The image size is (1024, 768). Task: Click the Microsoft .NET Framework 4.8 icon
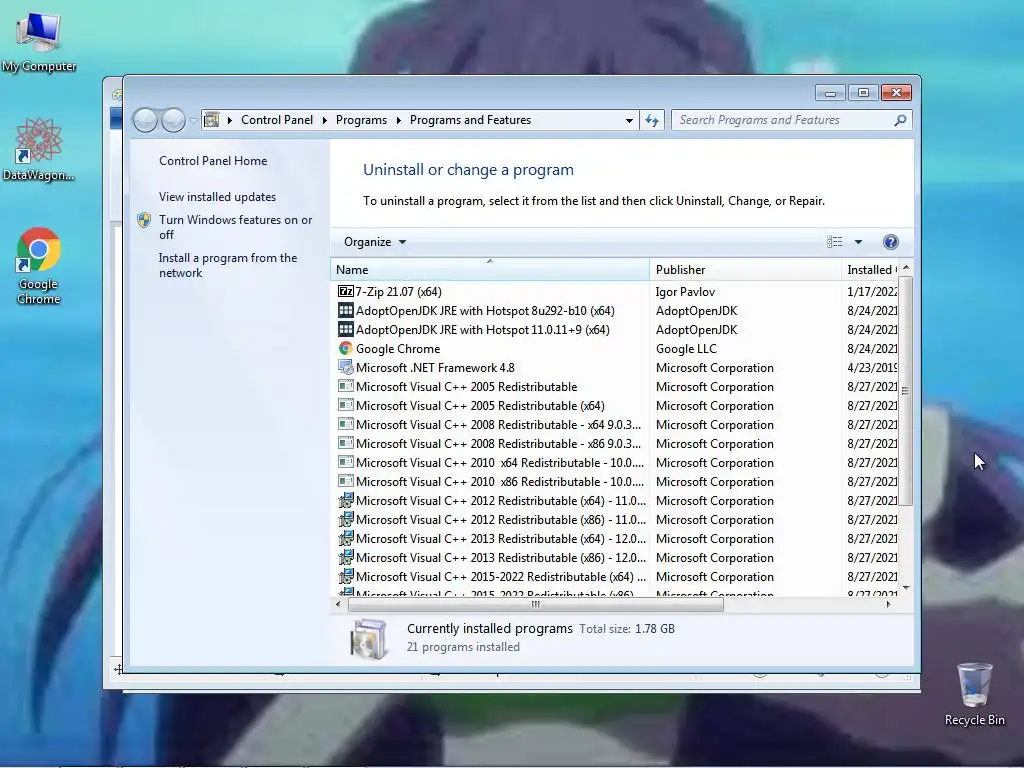point(345,368)
